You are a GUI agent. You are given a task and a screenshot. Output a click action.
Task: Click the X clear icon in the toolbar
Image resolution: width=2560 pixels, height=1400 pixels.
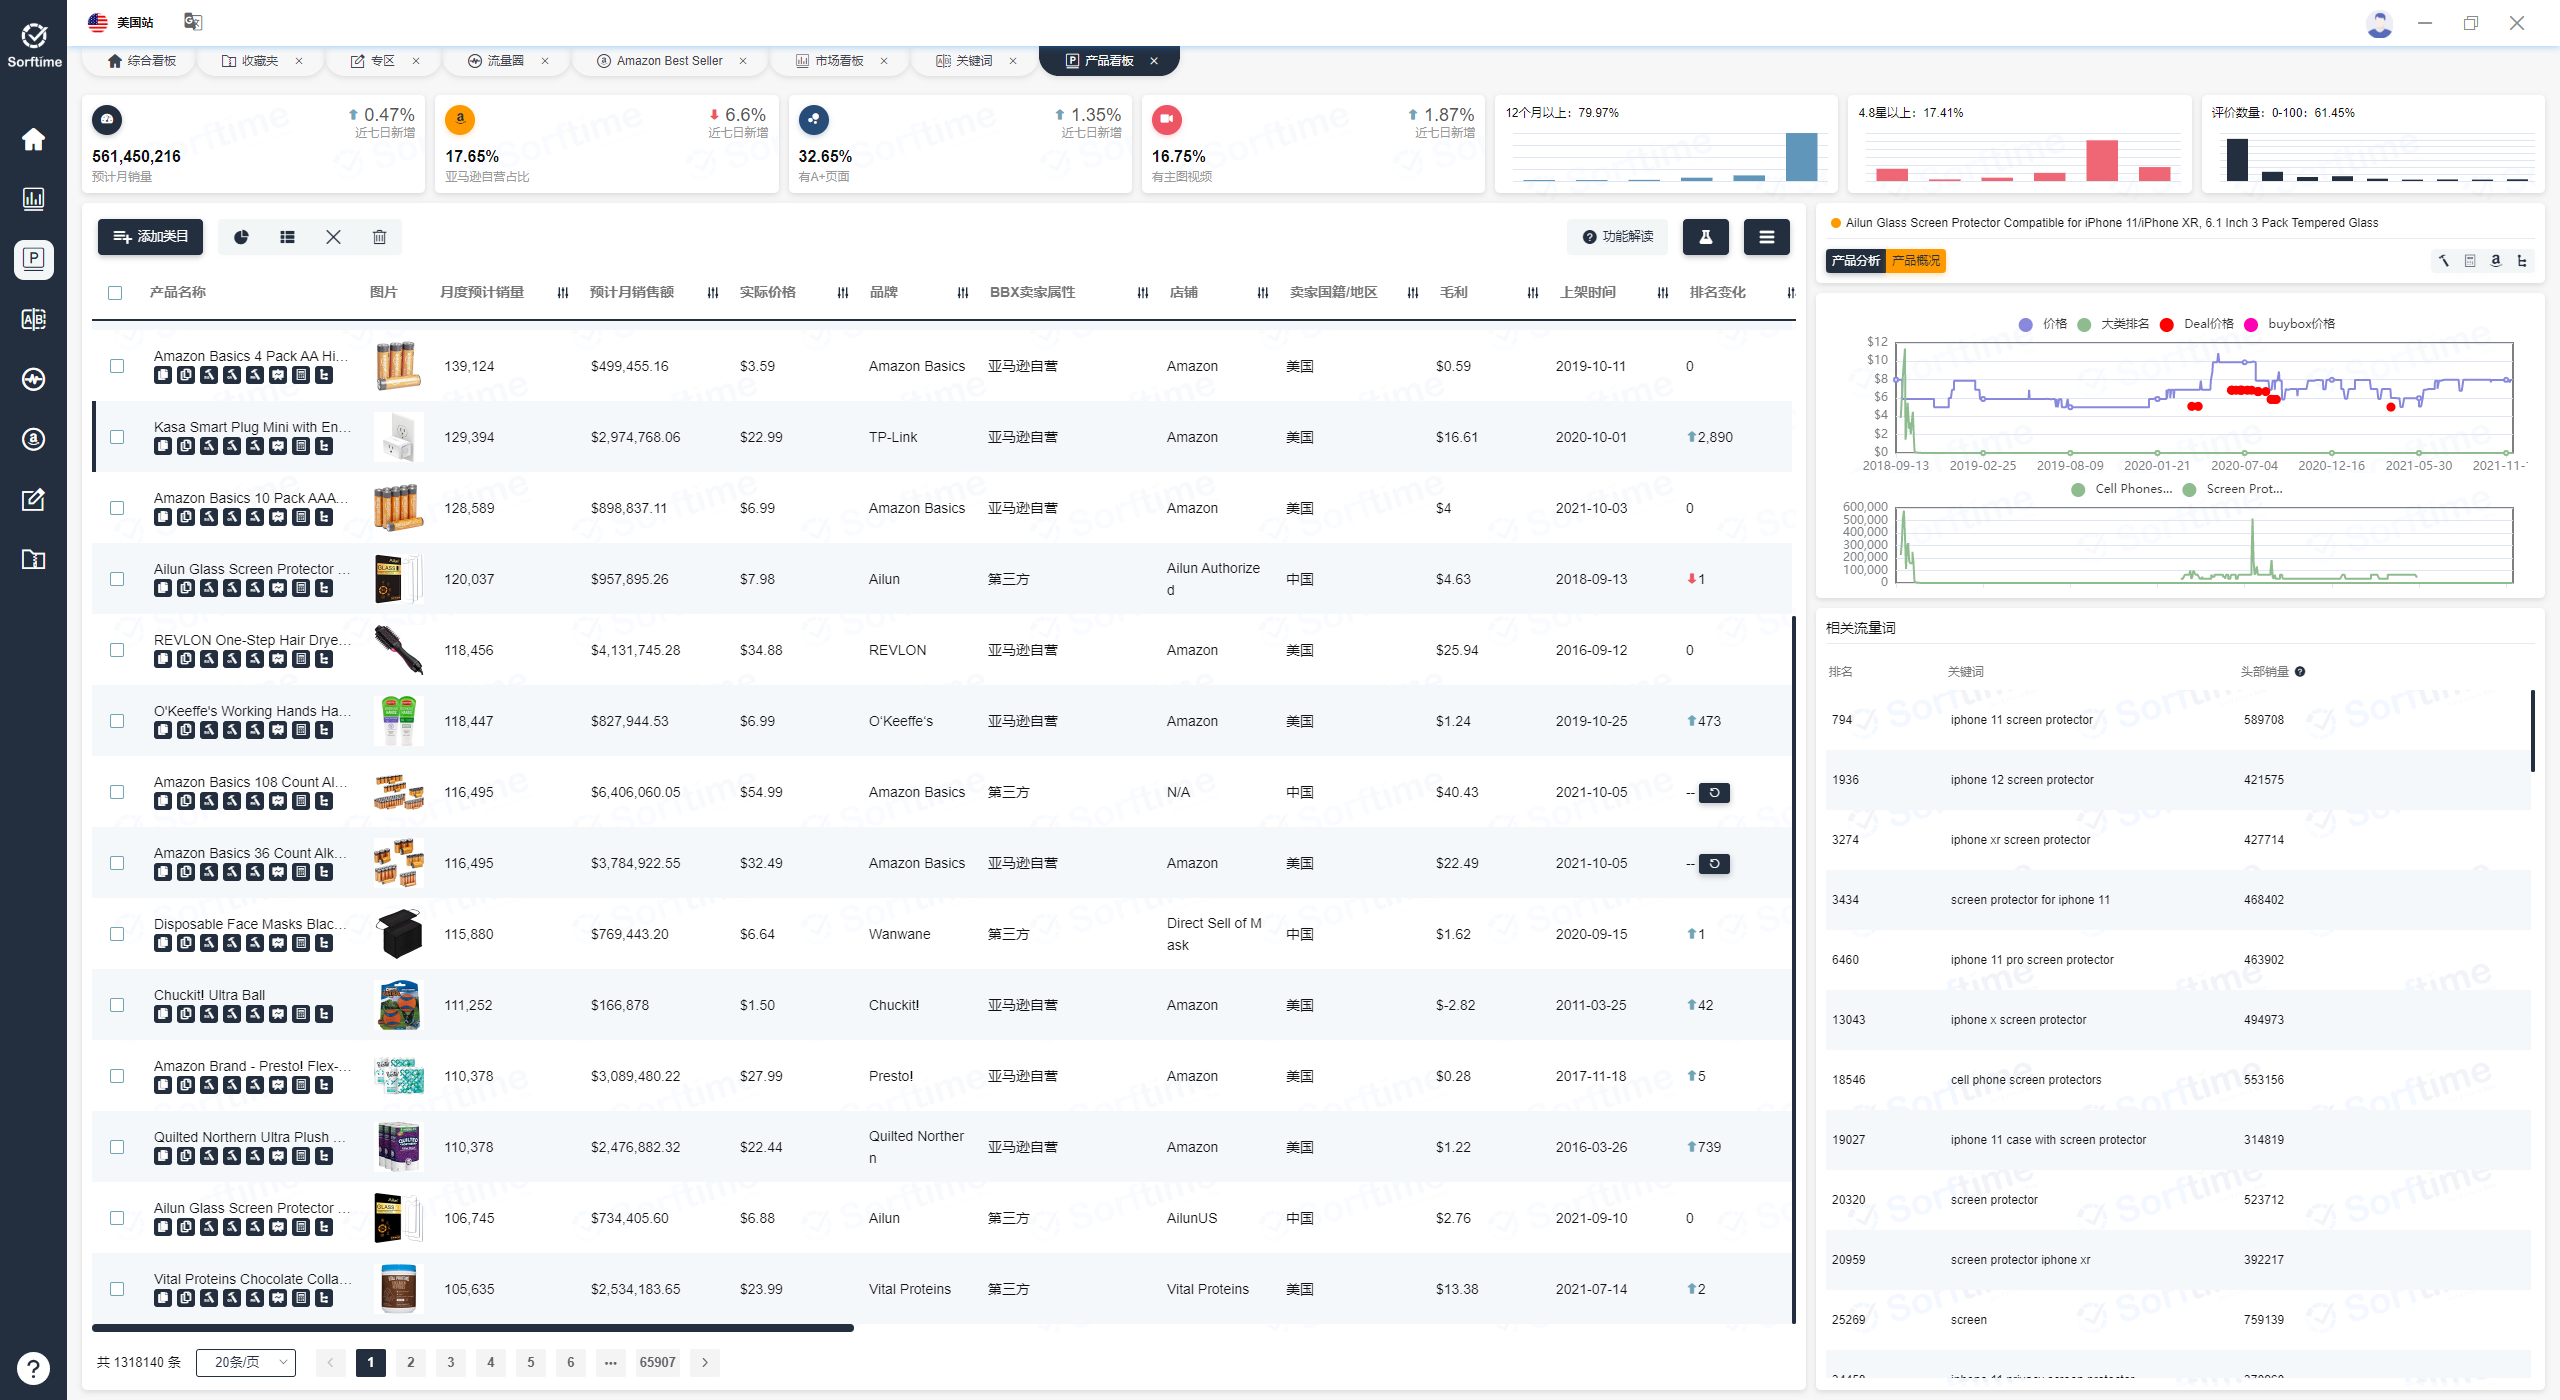[x=333, y=237]
